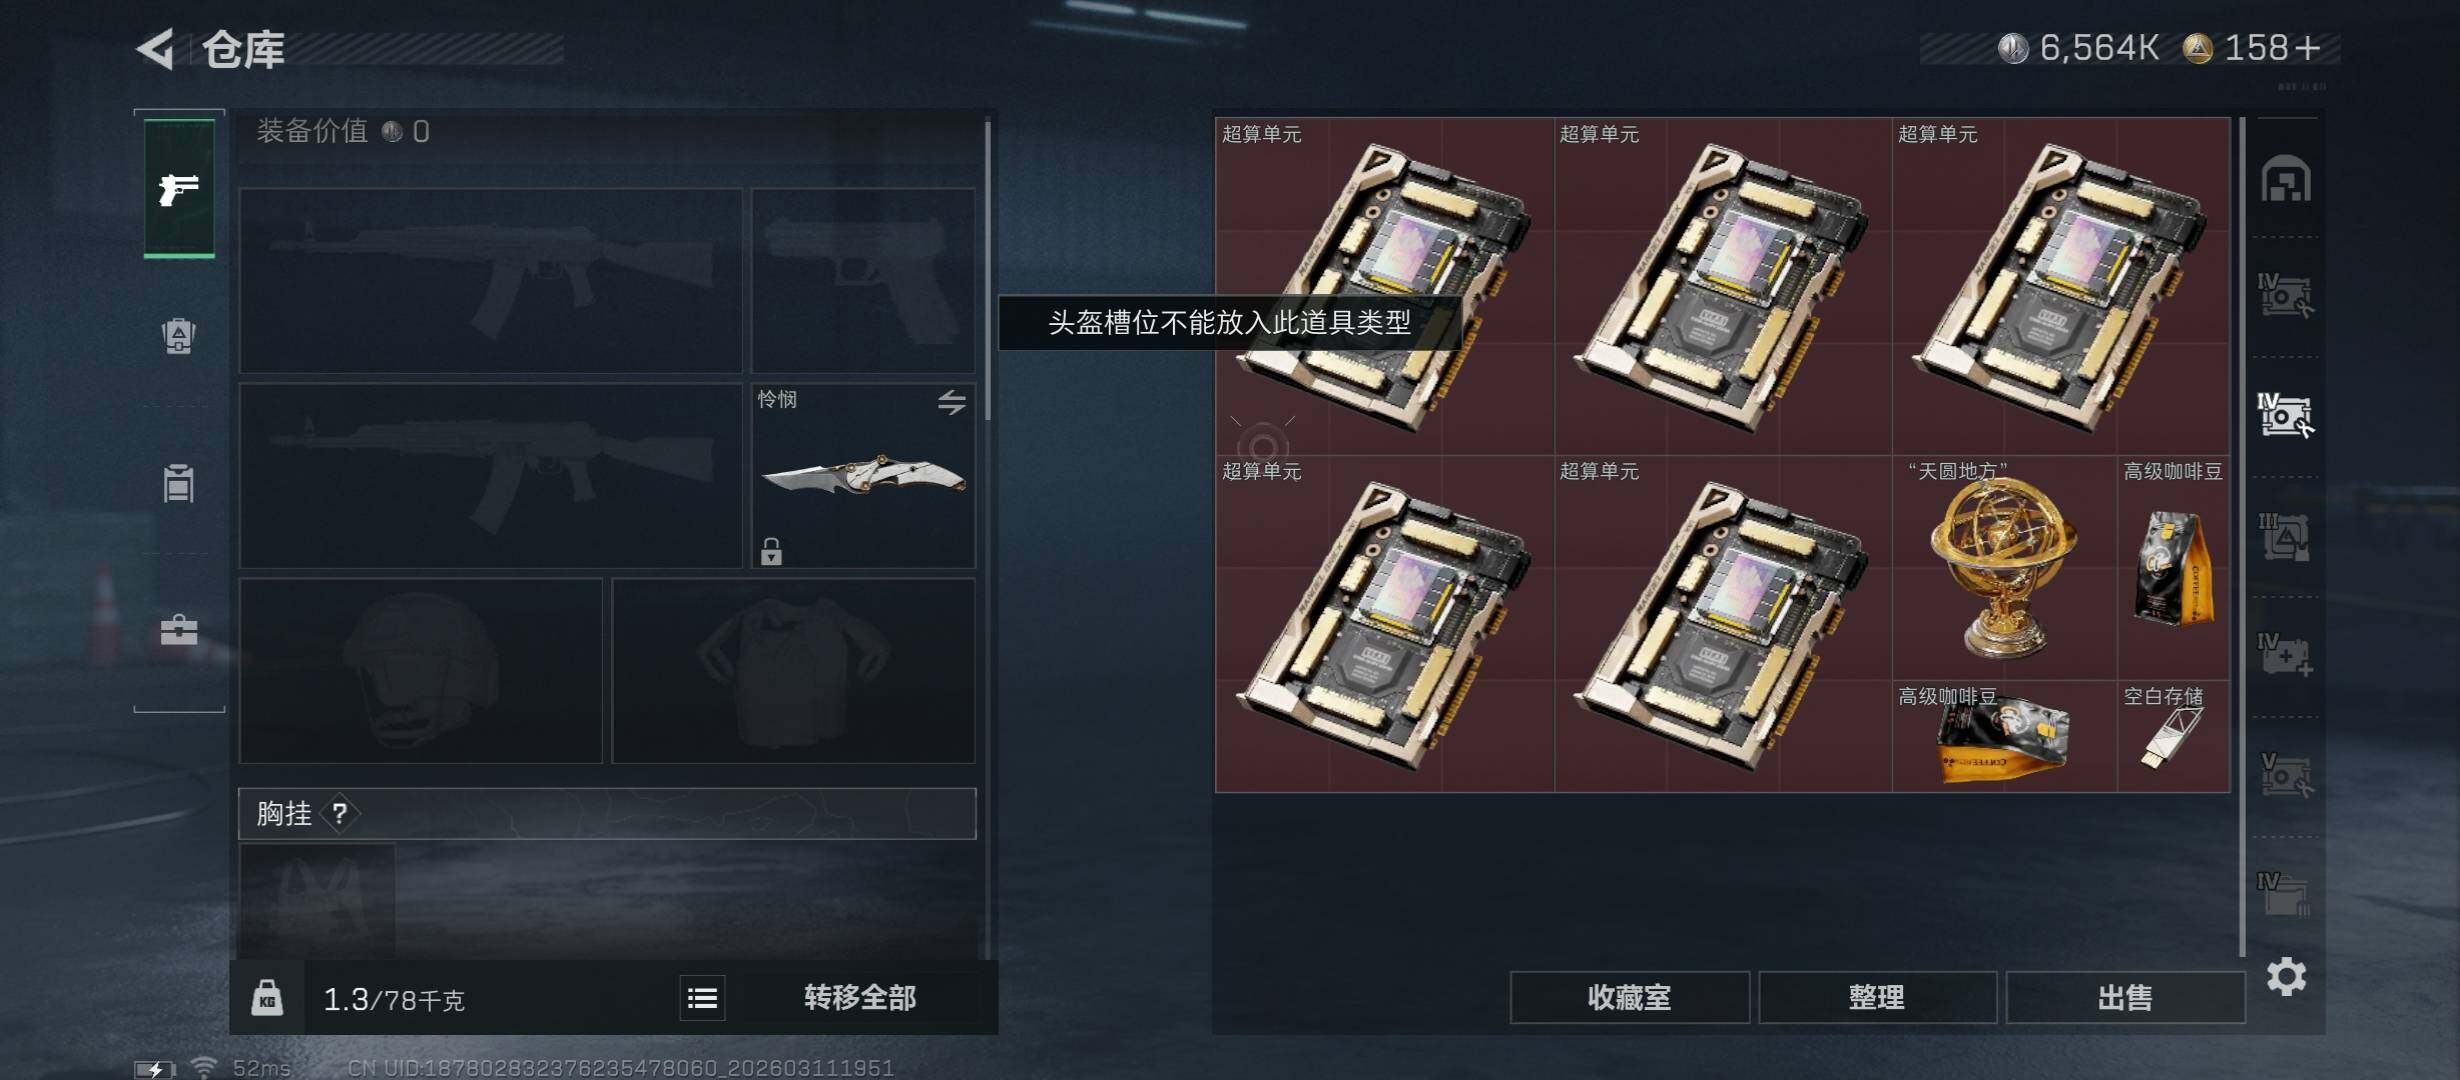
Task: Open the 收藏室 collection room
Action: [x=1629, y=997]
